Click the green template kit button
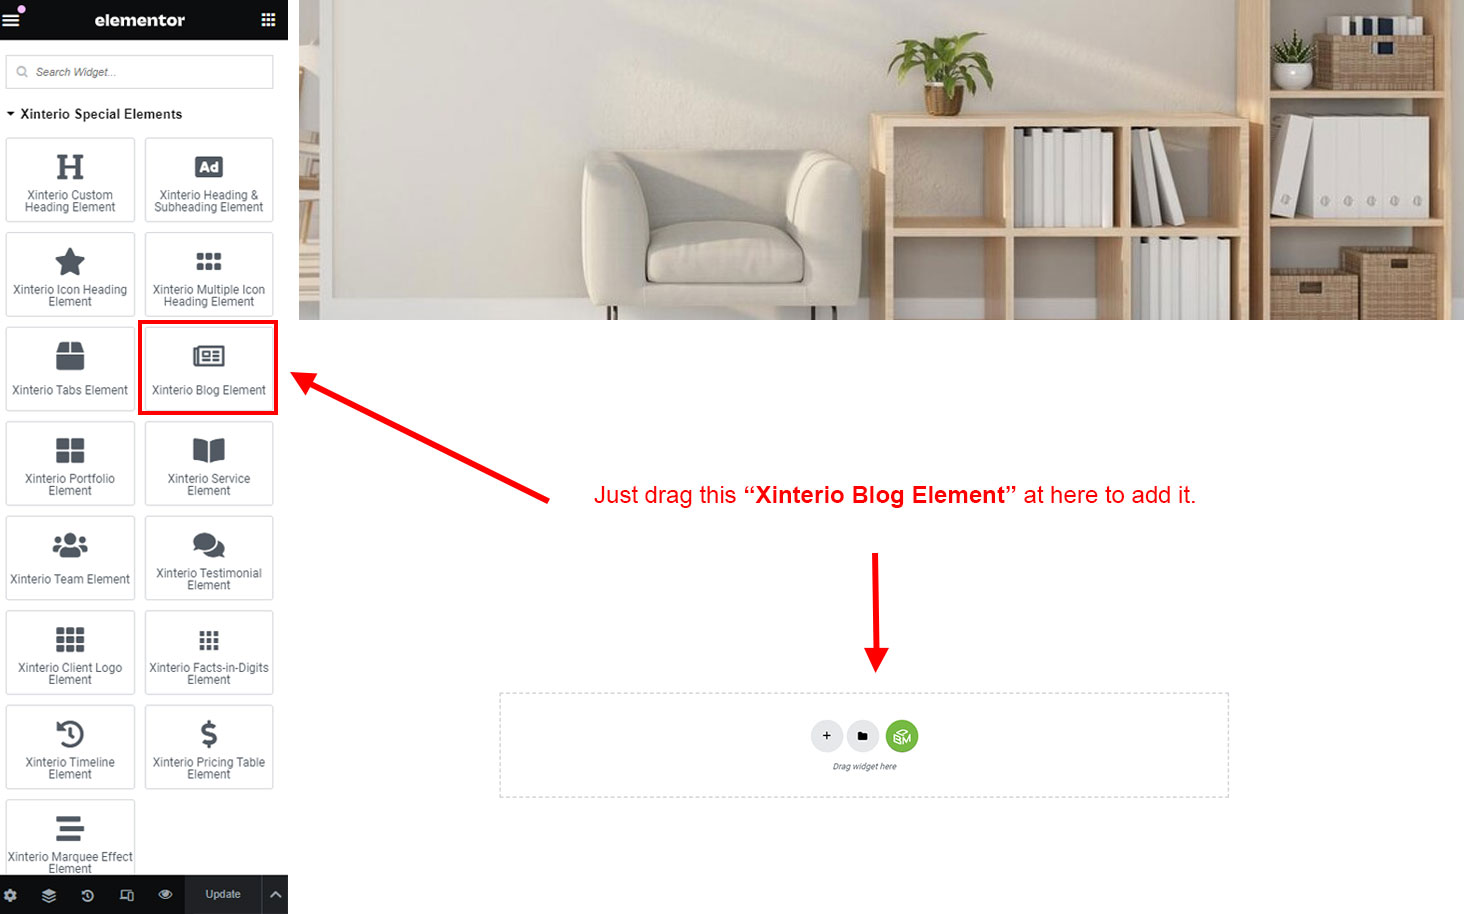 point(902,736)
